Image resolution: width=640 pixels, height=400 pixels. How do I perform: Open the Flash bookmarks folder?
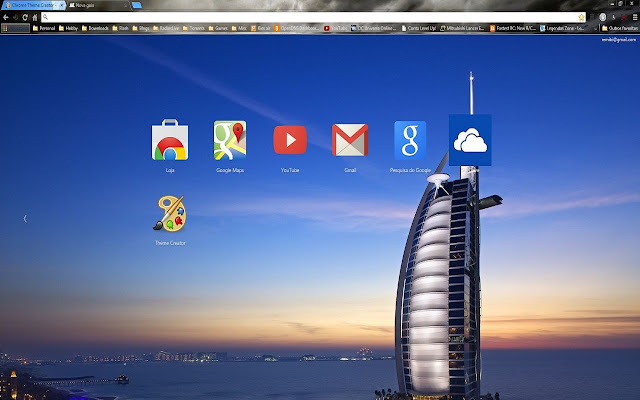pos(120,28)
